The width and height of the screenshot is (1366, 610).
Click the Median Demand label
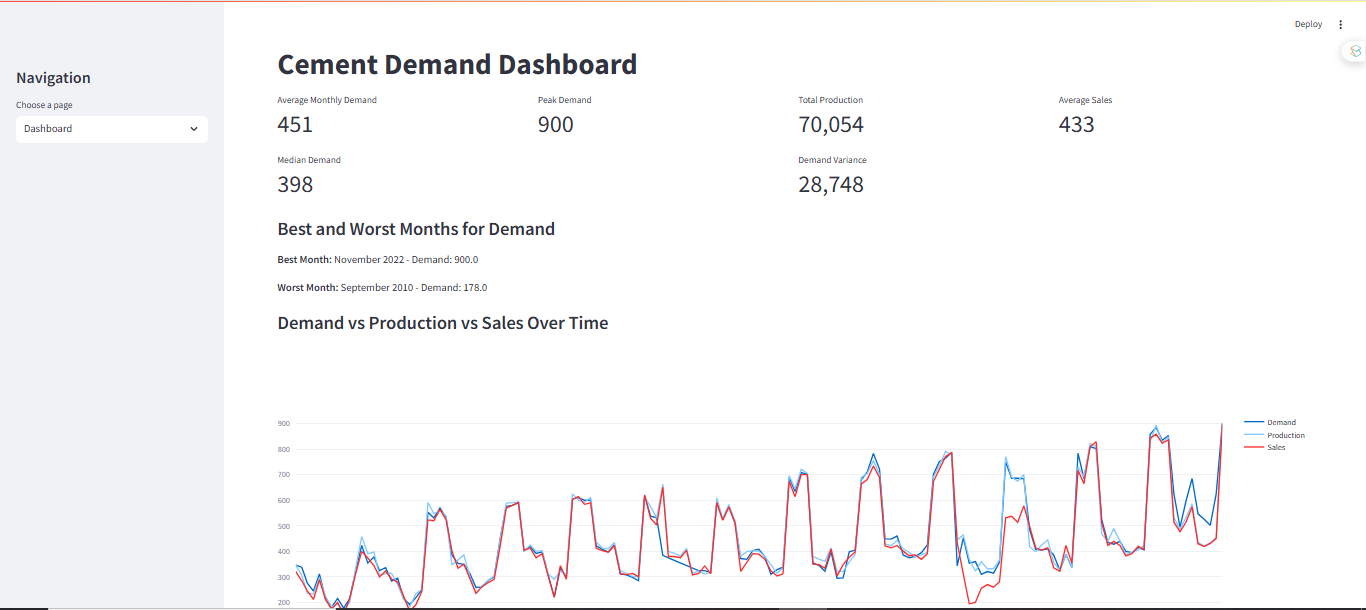tap(309, 160)
